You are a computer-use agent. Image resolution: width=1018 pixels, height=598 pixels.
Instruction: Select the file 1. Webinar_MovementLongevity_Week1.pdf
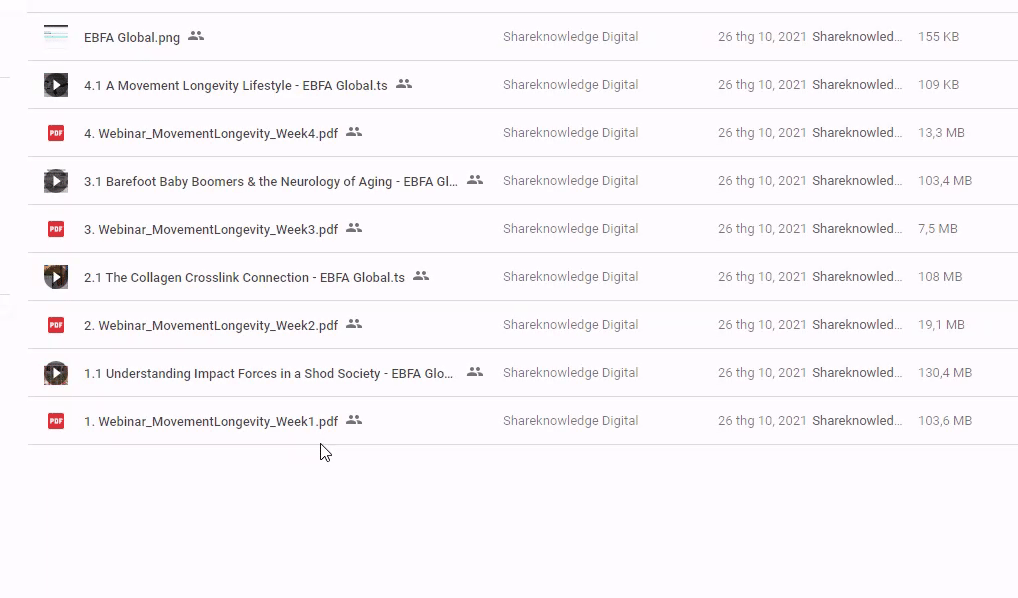[211, 421]
